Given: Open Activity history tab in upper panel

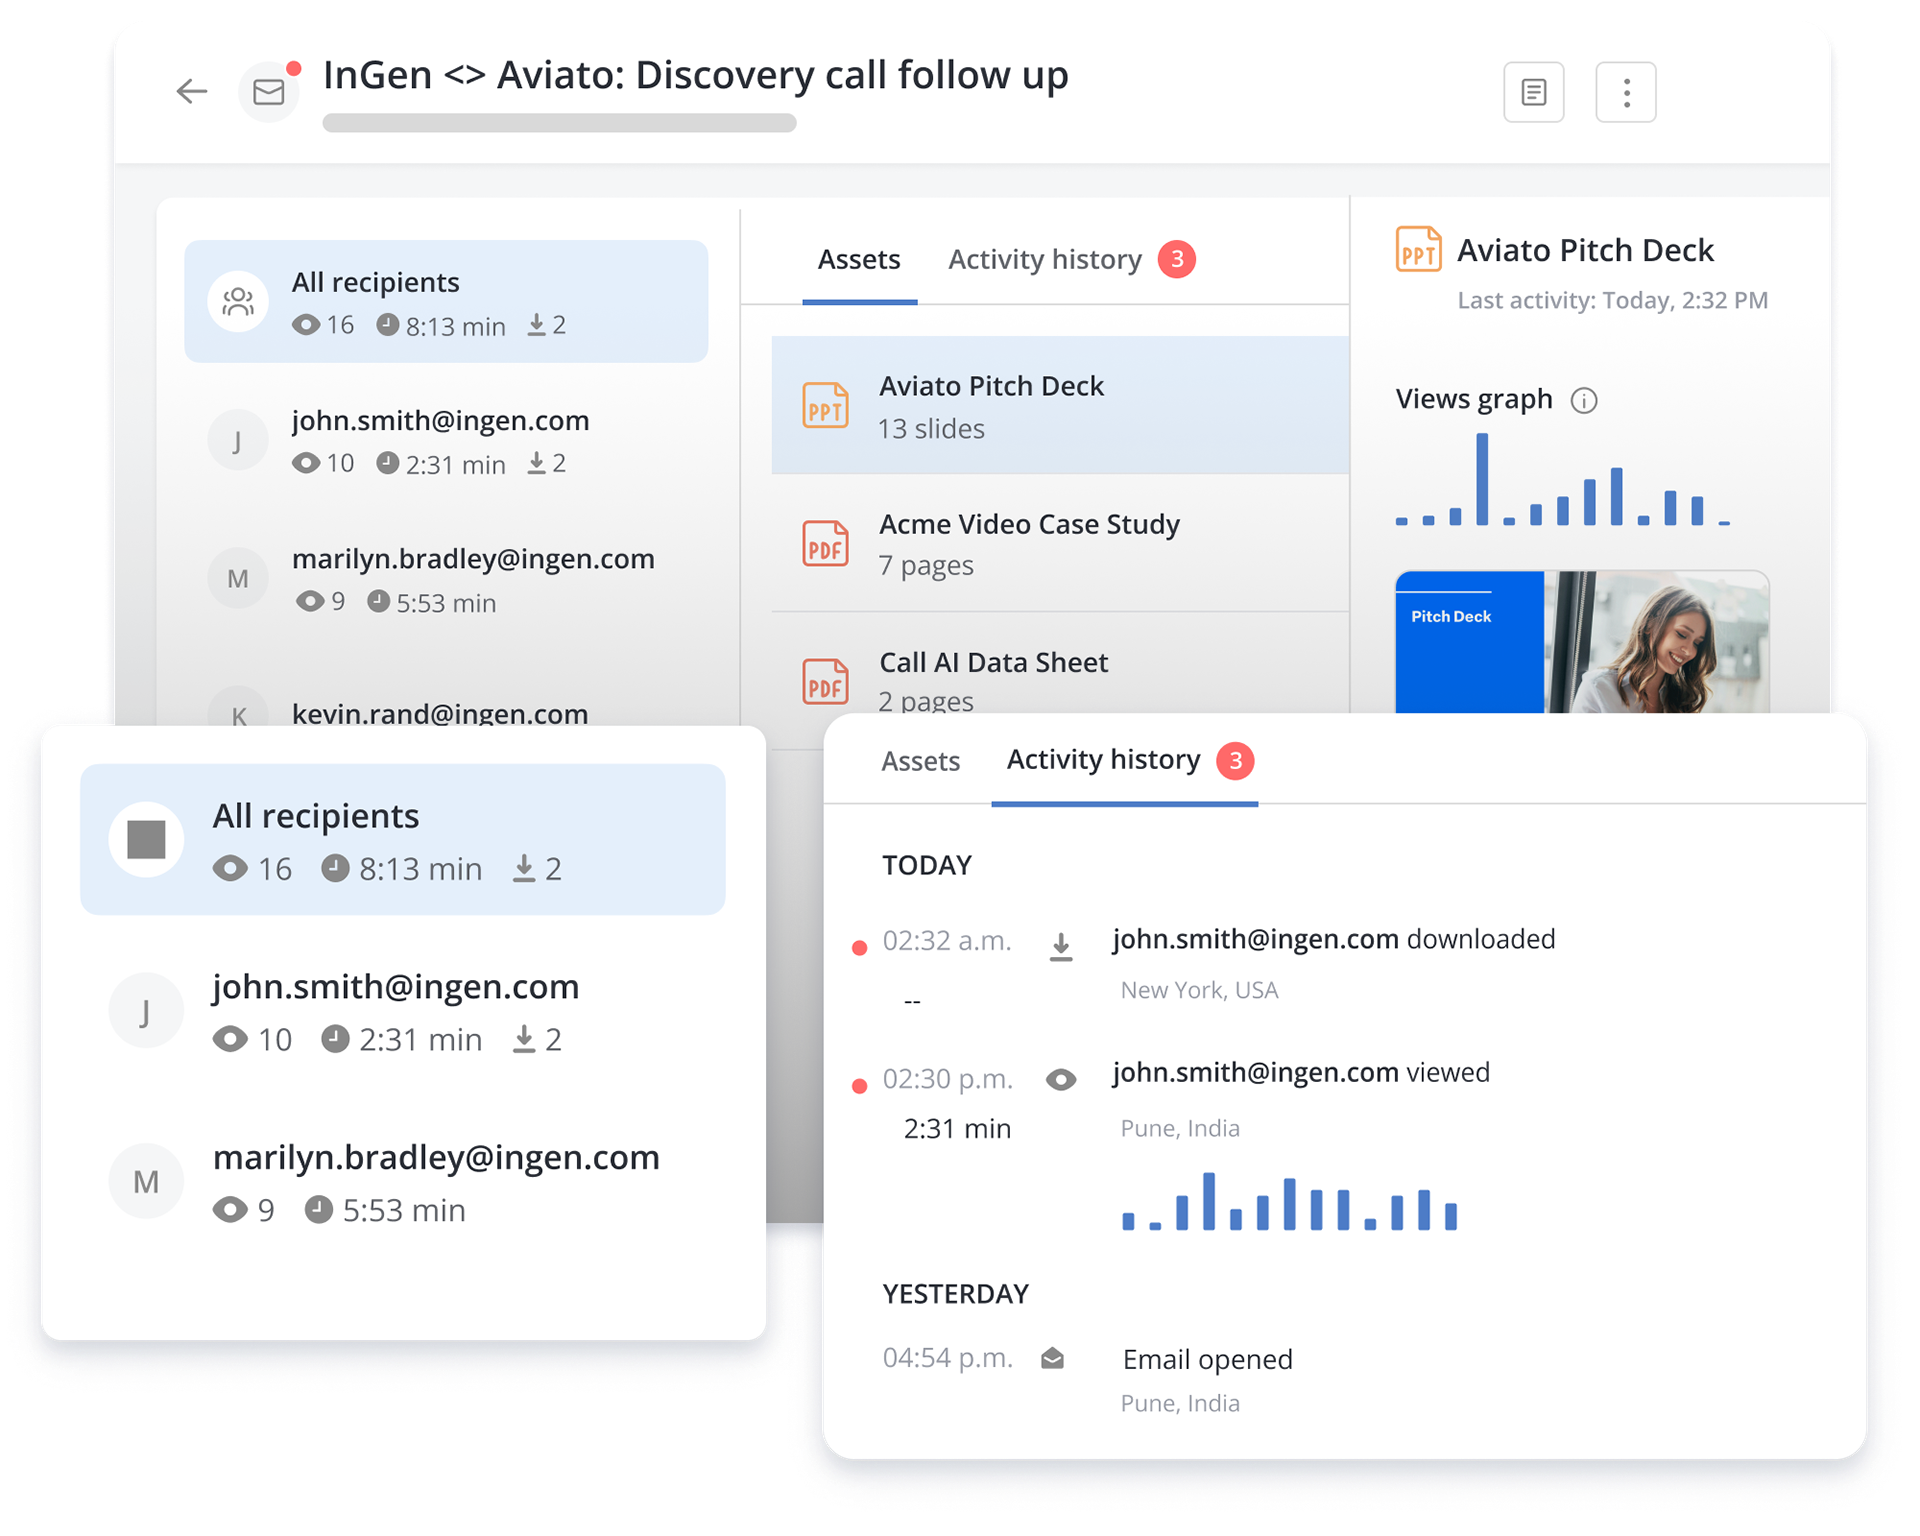Looking at the screenshot, I should pyautogui.click(x=1045, y=260).
